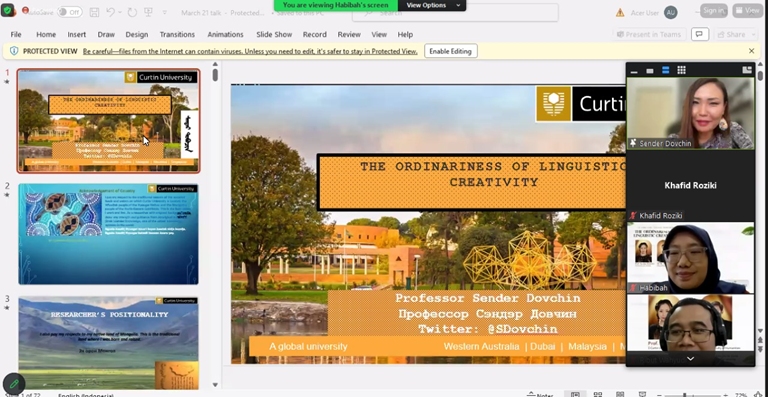Image resolution: width=768 pixels, height=397 pixels.
Task: Select Zoom vertical strip video layout
Action: coord(665,70)
